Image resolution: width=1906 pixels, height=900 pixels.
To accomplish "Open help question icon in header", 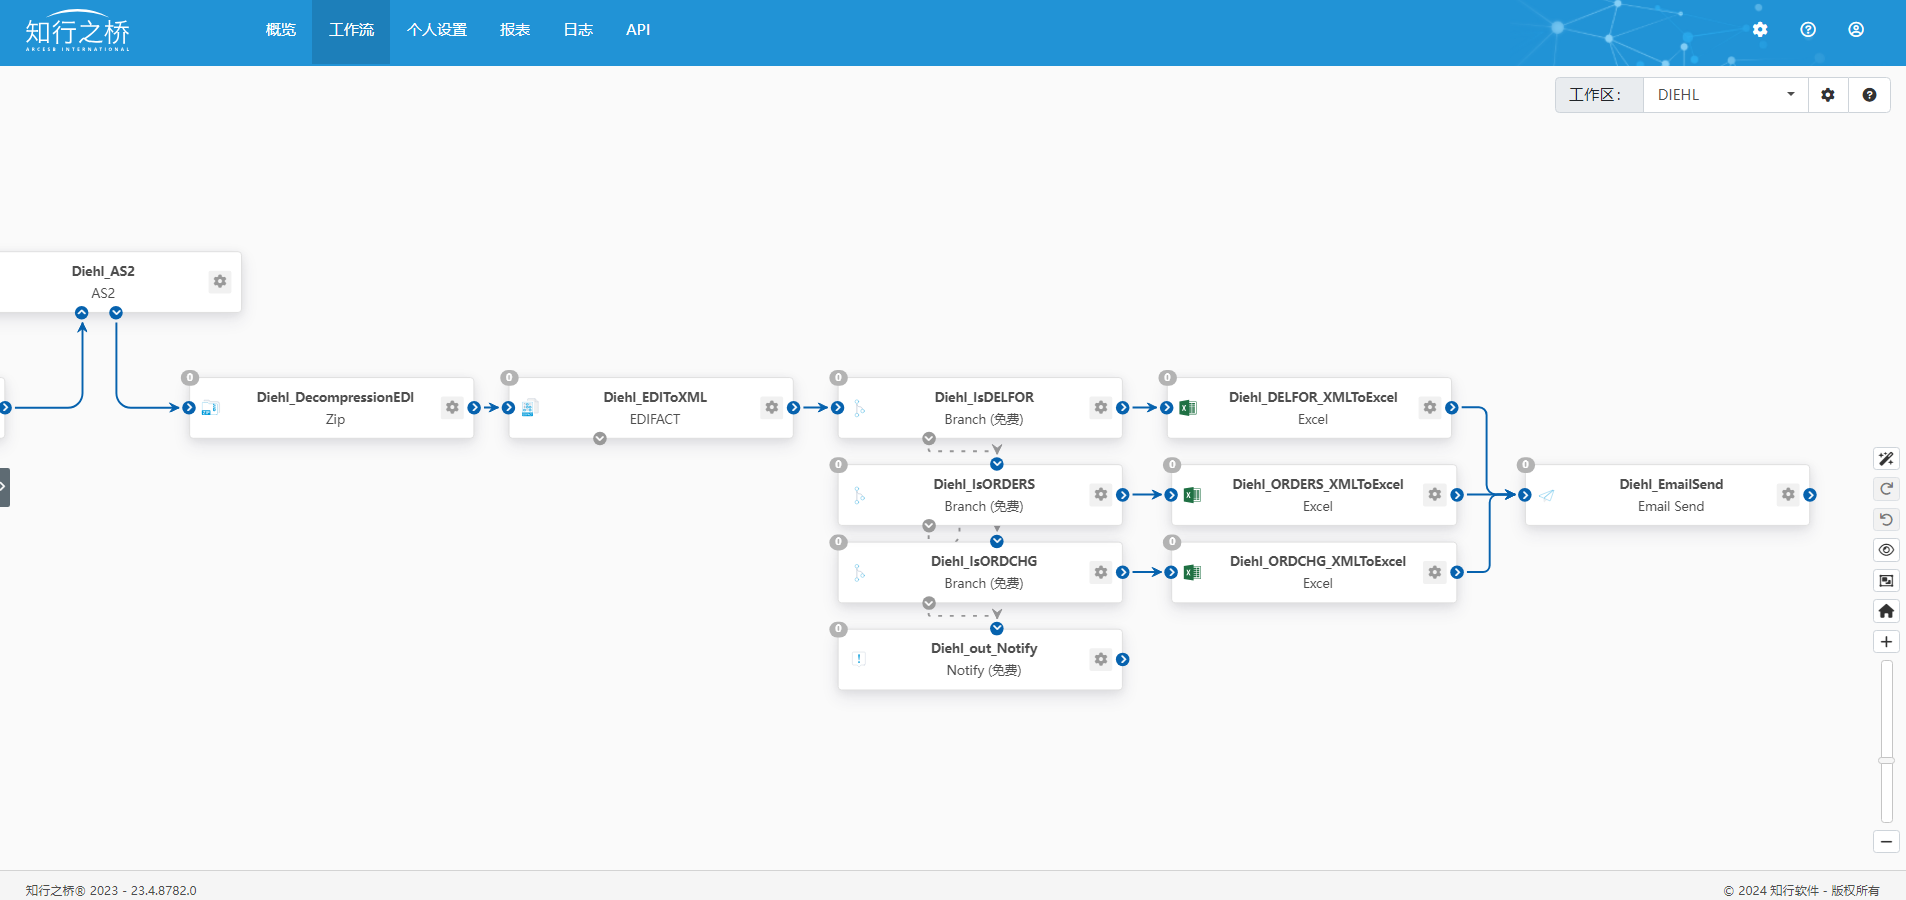I will pyautogui.click(x=1808, y=30).
